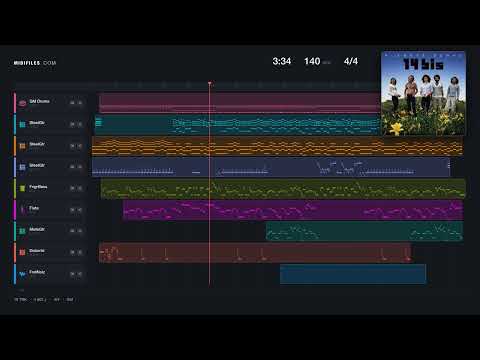Image resolution: width=480 pixels, height=360 pixels.
Task: Mute the MuteGtr track
Action: (72, 231)
